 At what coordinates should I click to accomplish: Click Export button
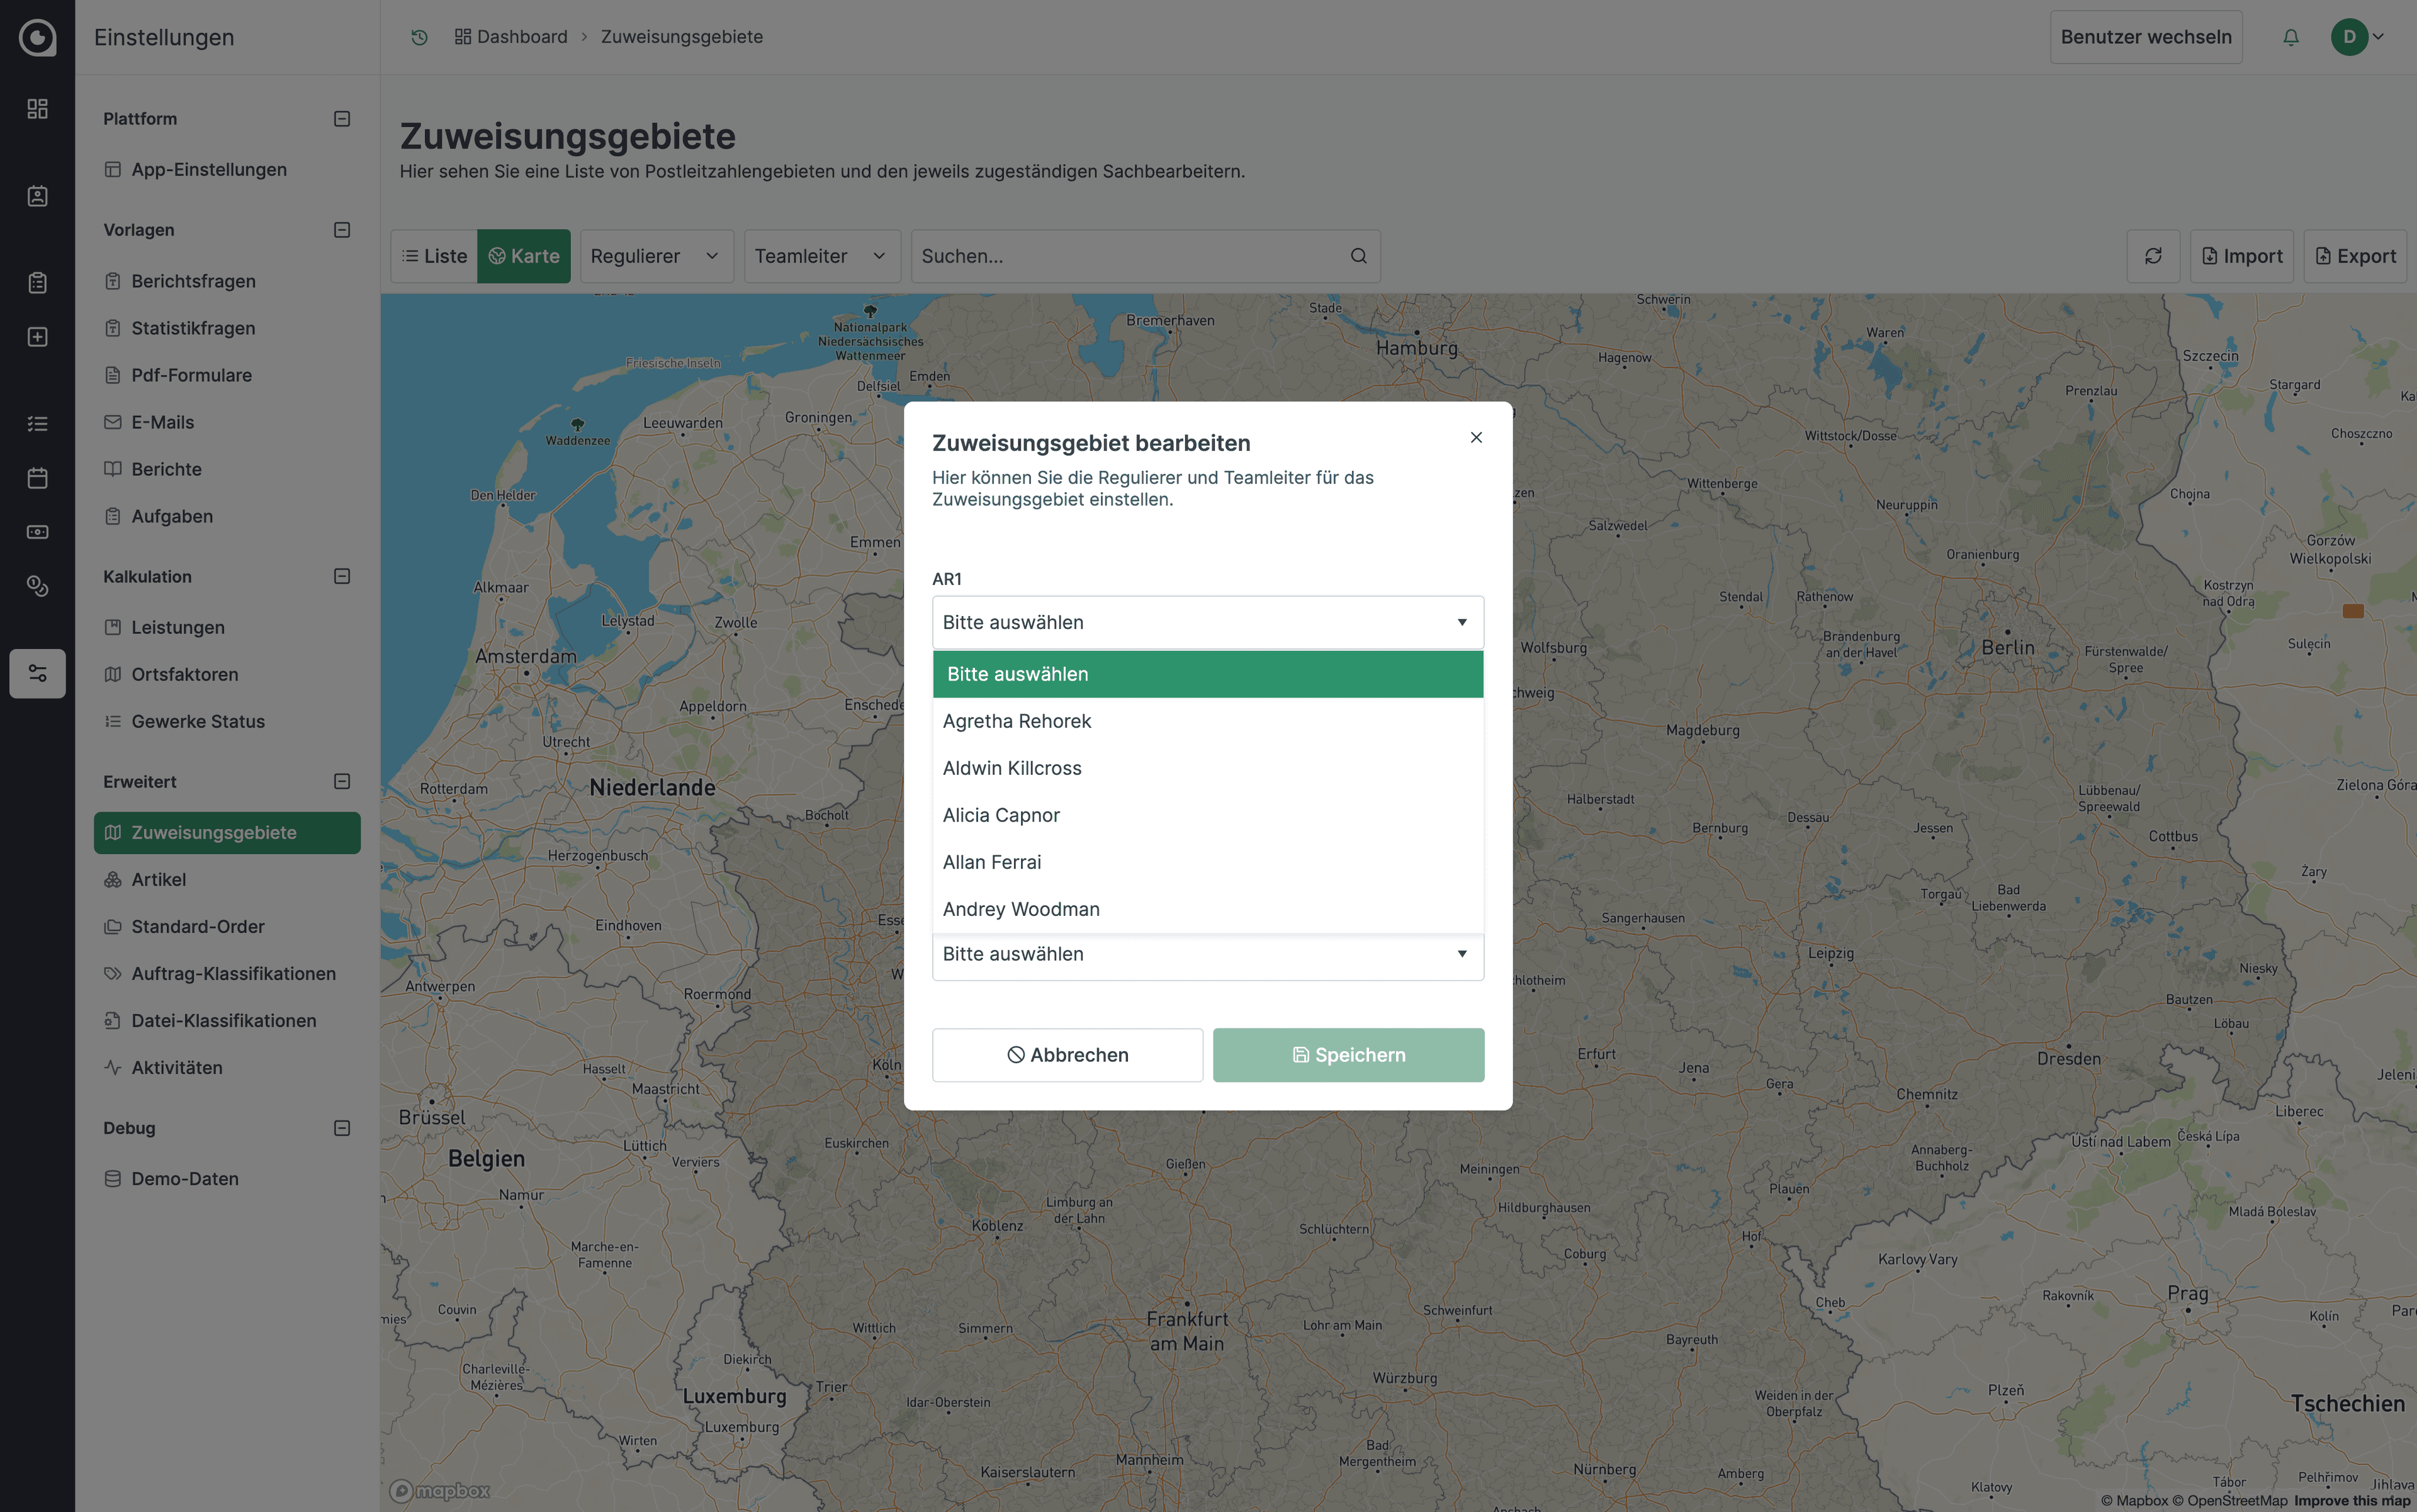click(x=2355, y=256)
